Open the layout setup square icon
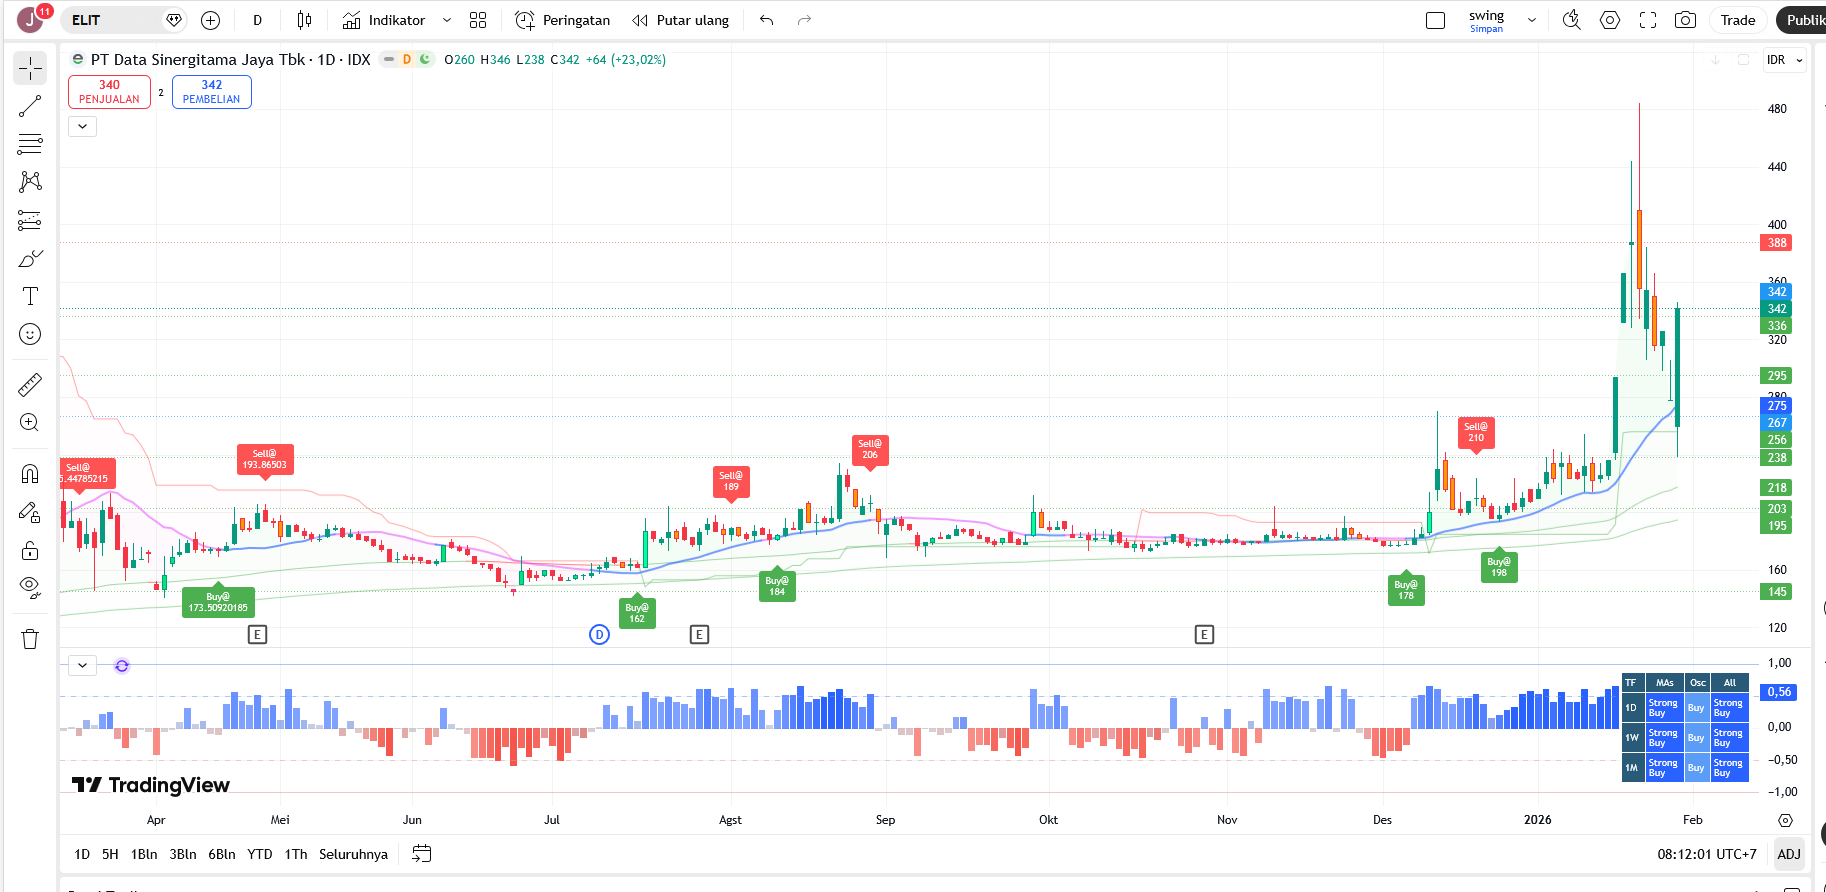 click(1435, 20)
